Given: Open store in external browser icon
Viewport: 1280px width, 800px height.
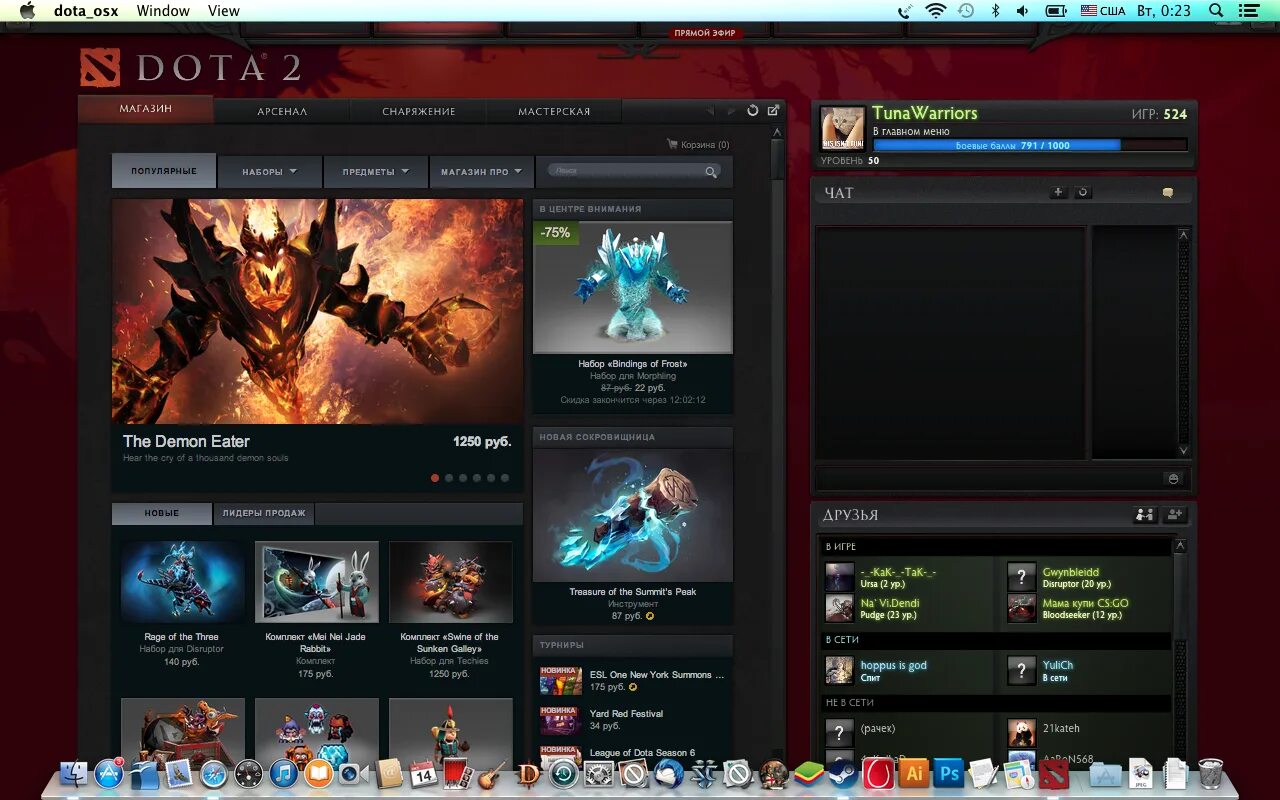Looking at the screenshot, I should (773, 110).
